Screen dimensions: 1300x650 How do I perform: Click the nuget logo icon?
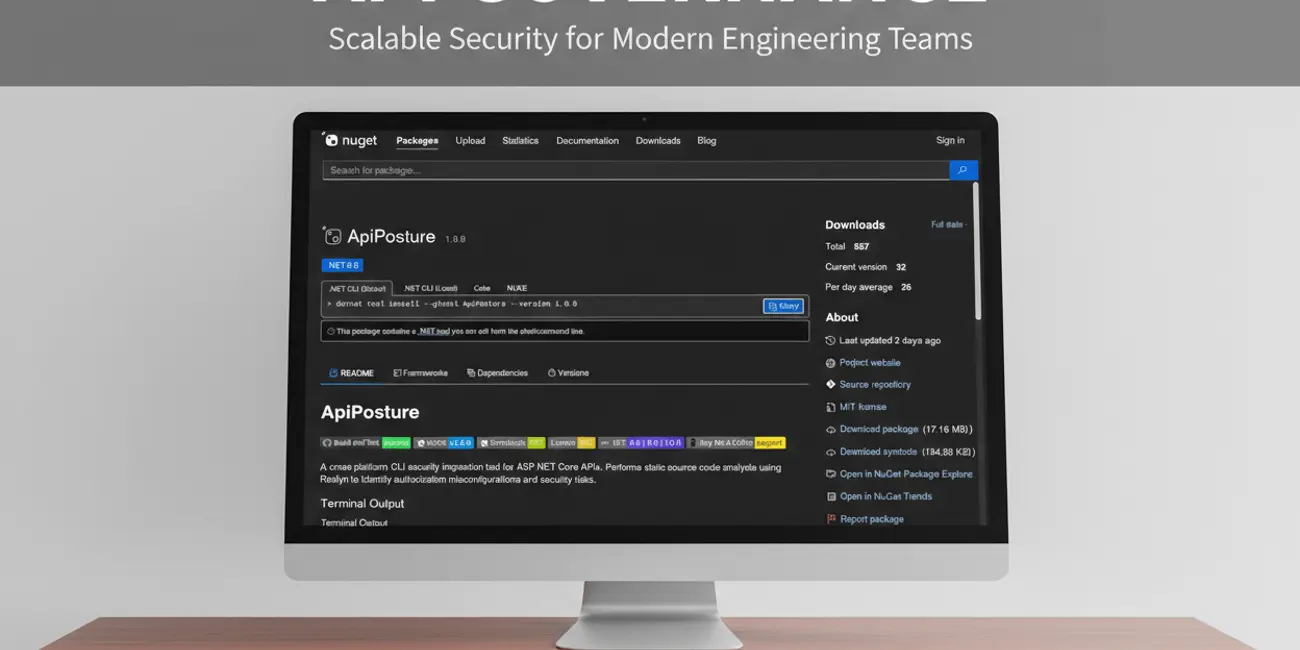point(334,139)
